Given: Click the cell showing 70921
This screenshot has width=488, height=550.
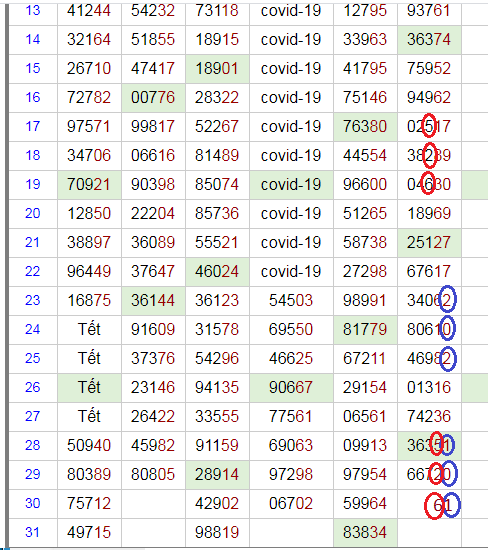Looking at the screenshot, I should [89, 185].
